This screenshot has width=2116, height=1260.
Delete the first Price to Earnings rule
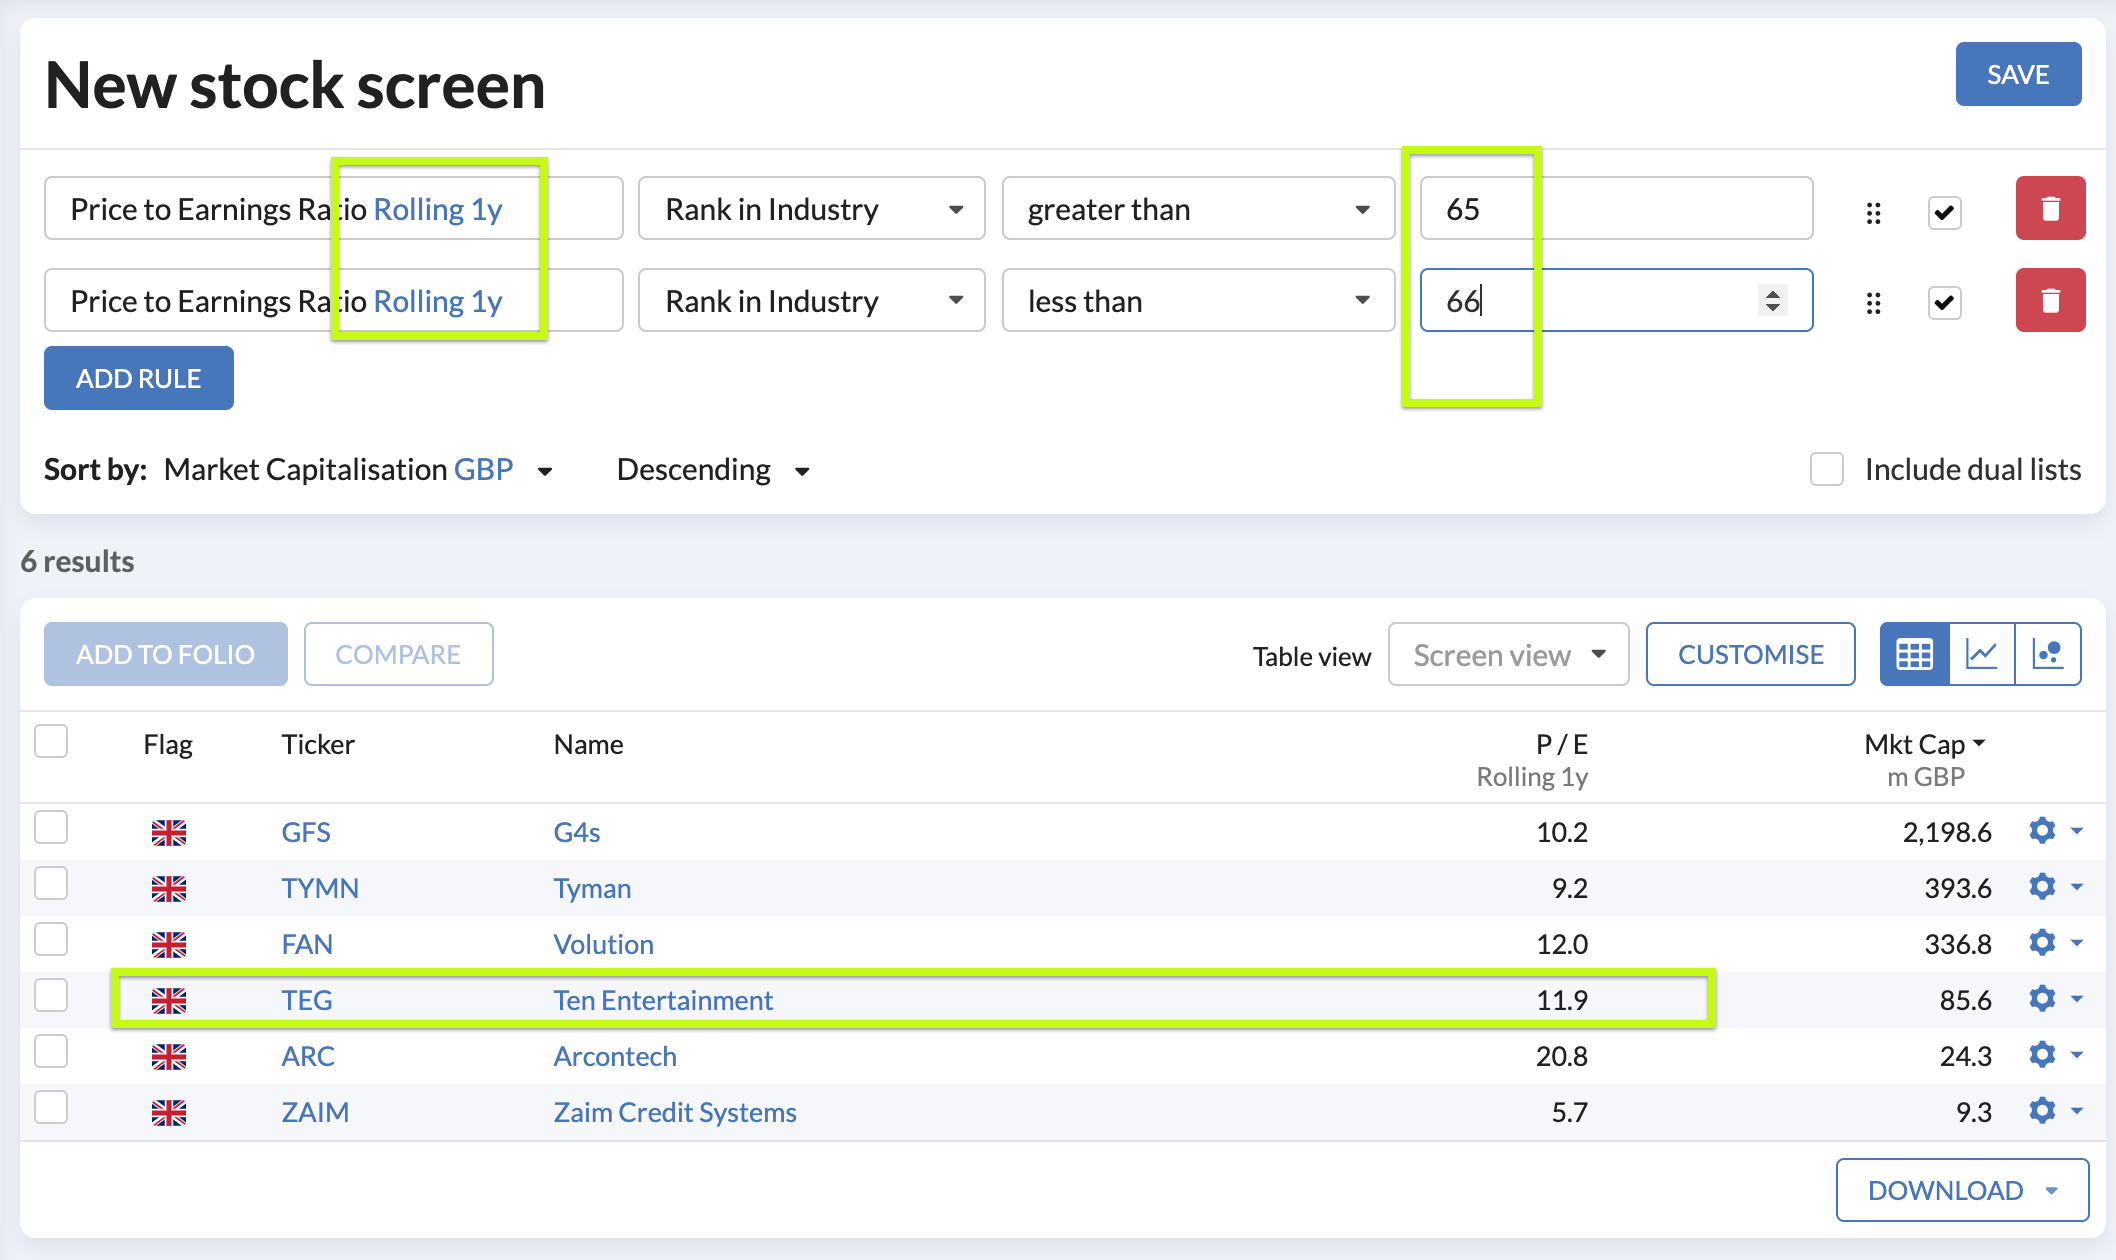coord(2050,208)
